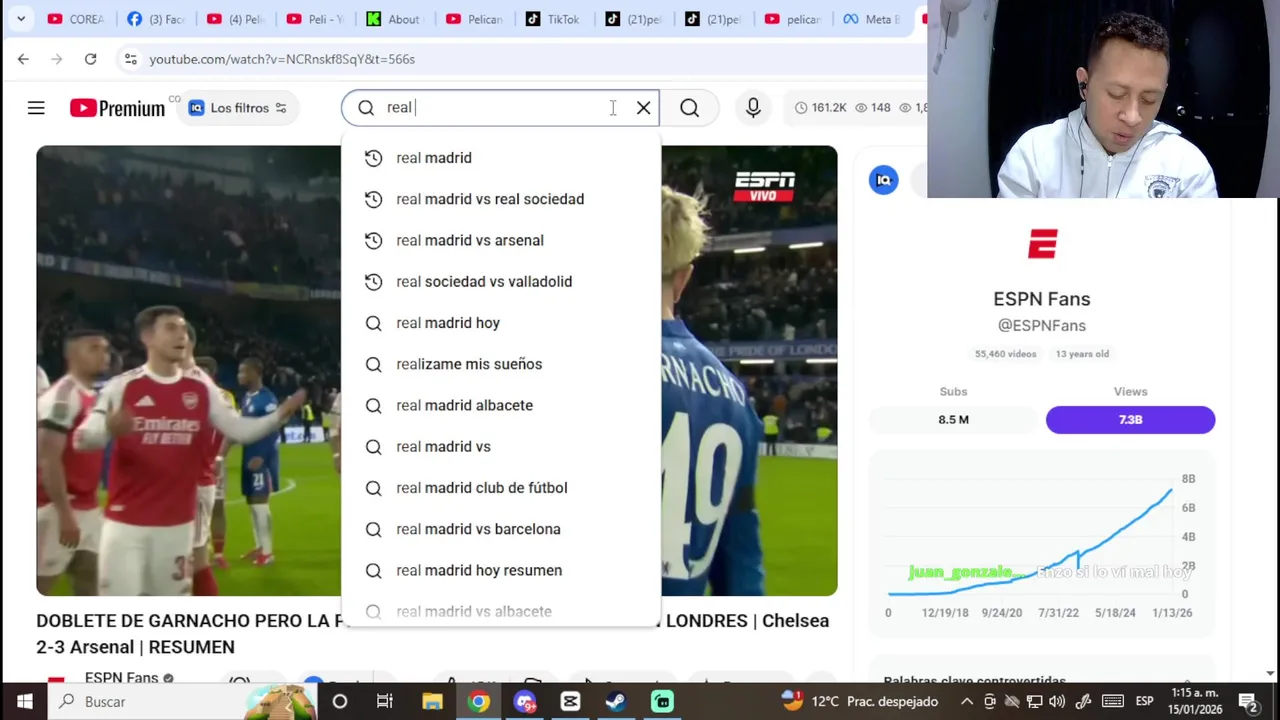Select suggestion 'real madrid vs albacete'
The height and width of the screenshot is (720, 1280).
click(501, 611)
